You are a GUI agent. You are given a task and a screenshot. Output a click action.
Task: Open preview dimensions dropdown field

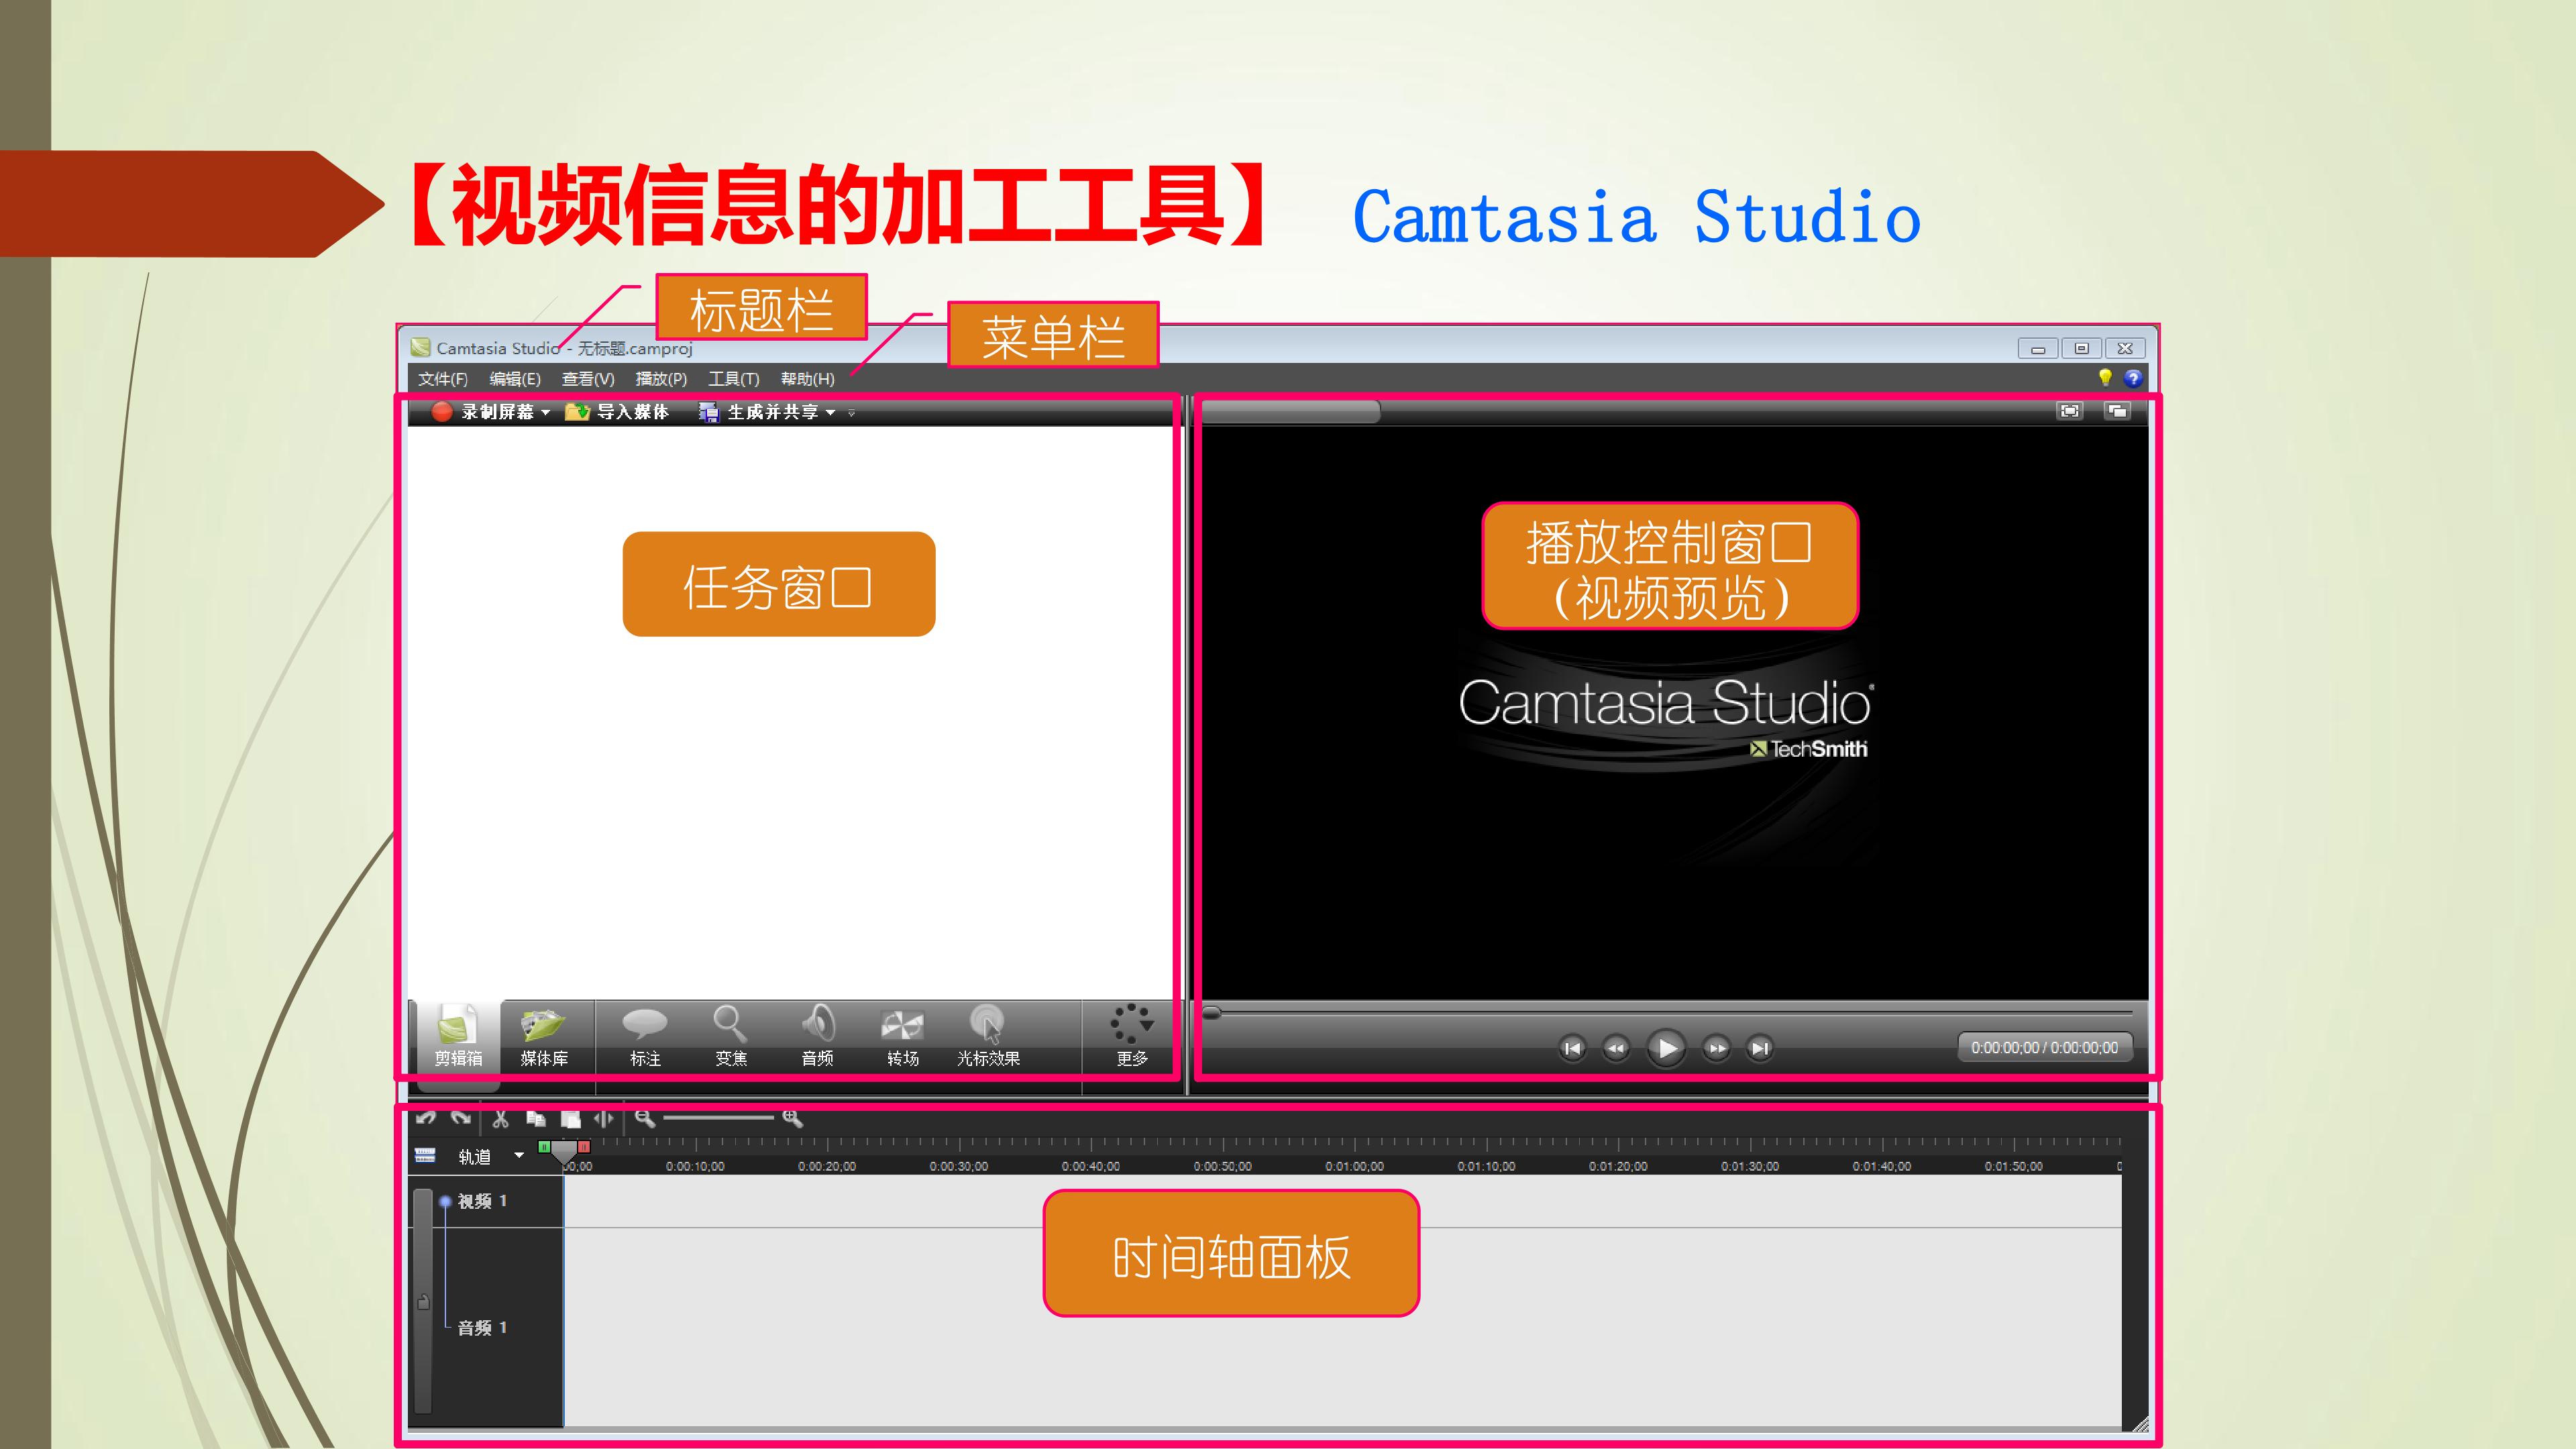1290,412
